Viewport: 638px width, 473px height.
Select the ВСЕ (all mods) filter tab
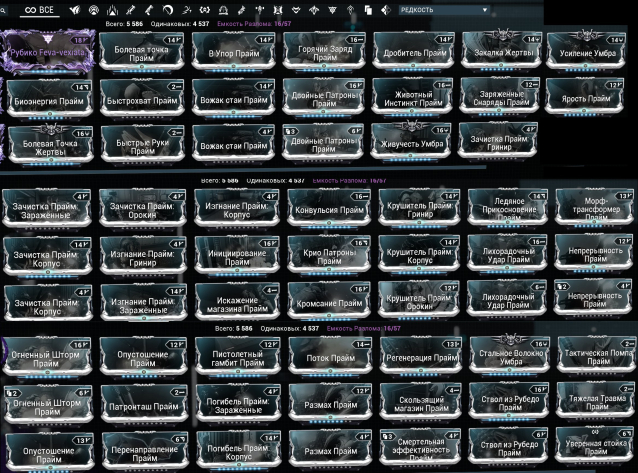pos(39,10)
